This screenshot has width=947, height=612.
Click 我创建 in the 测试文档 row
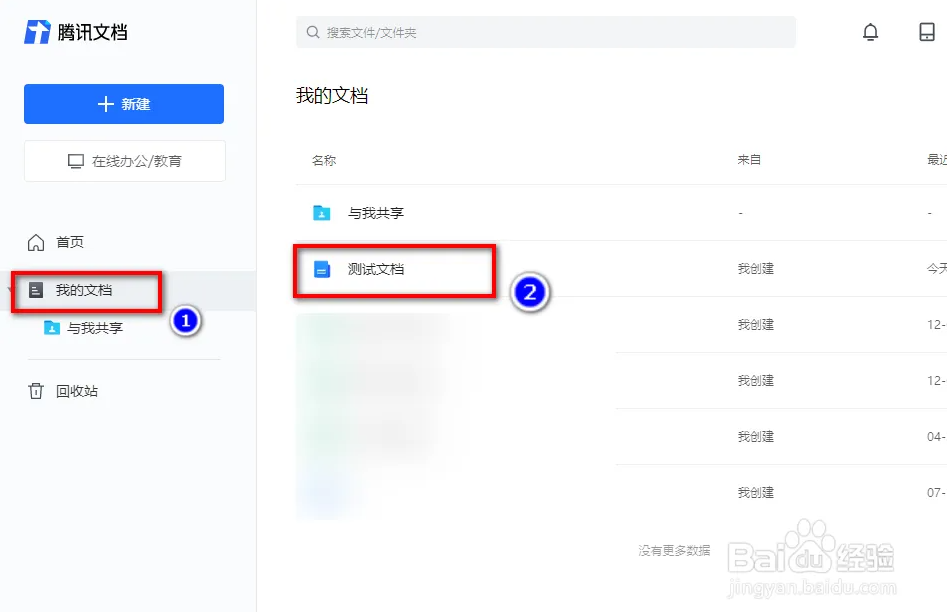point(756,269)
